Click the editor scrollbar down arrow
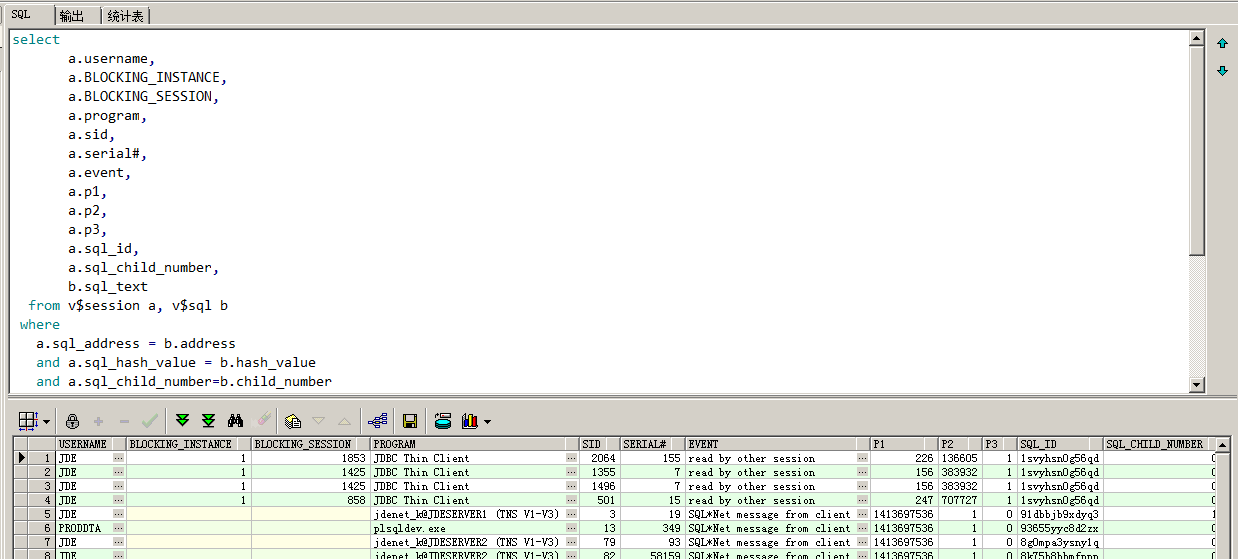Screen dimensions: 1238x559 (x=1197, y=384)
